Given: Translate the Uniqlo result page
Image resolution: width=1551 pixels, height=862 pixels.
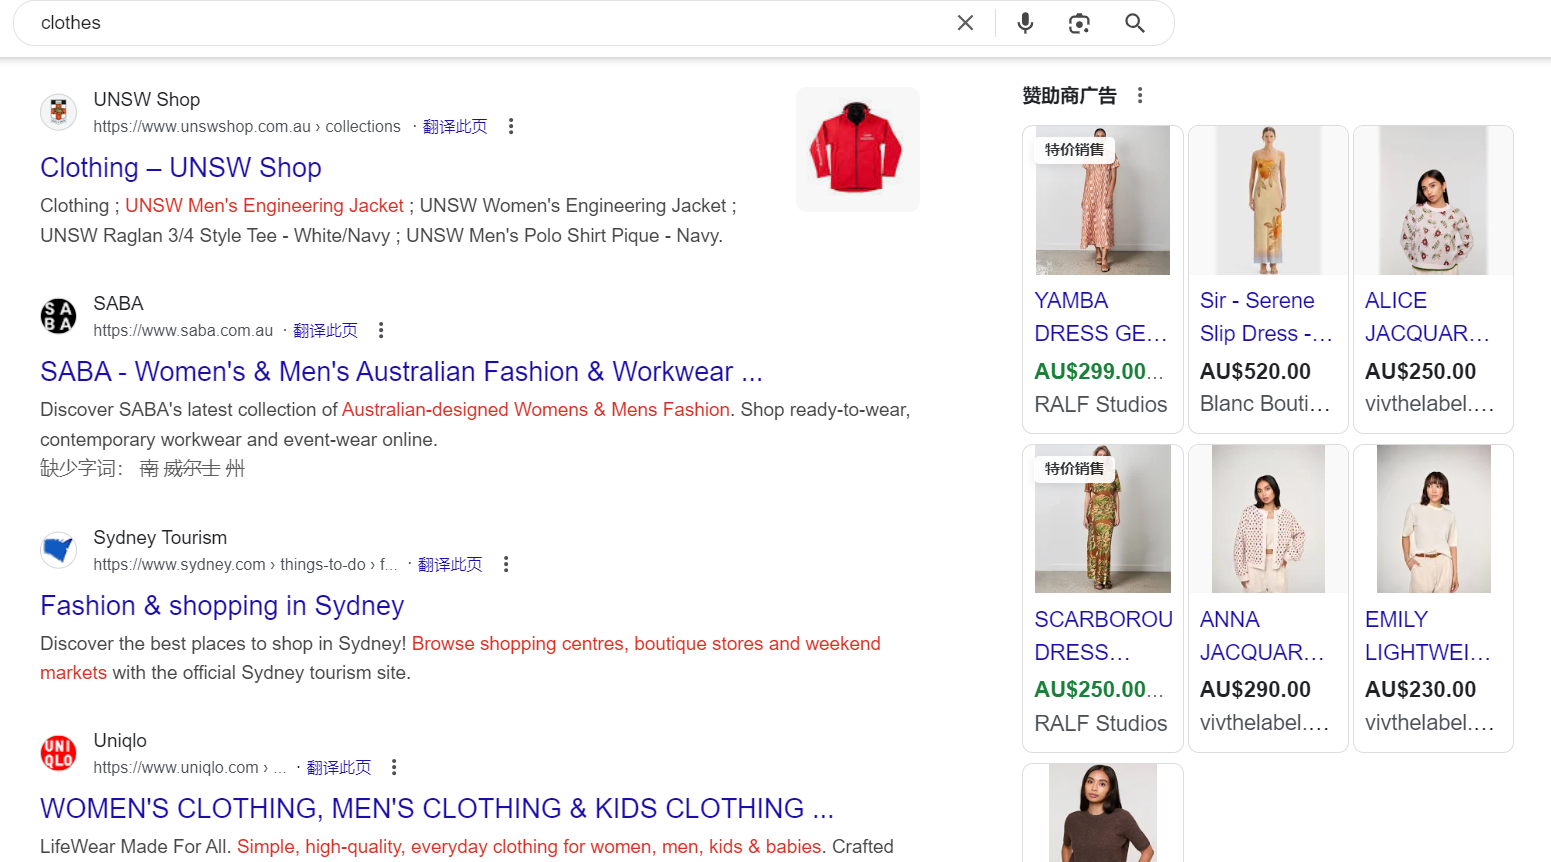Looking at the screenshot, I should tap(338, 767).
